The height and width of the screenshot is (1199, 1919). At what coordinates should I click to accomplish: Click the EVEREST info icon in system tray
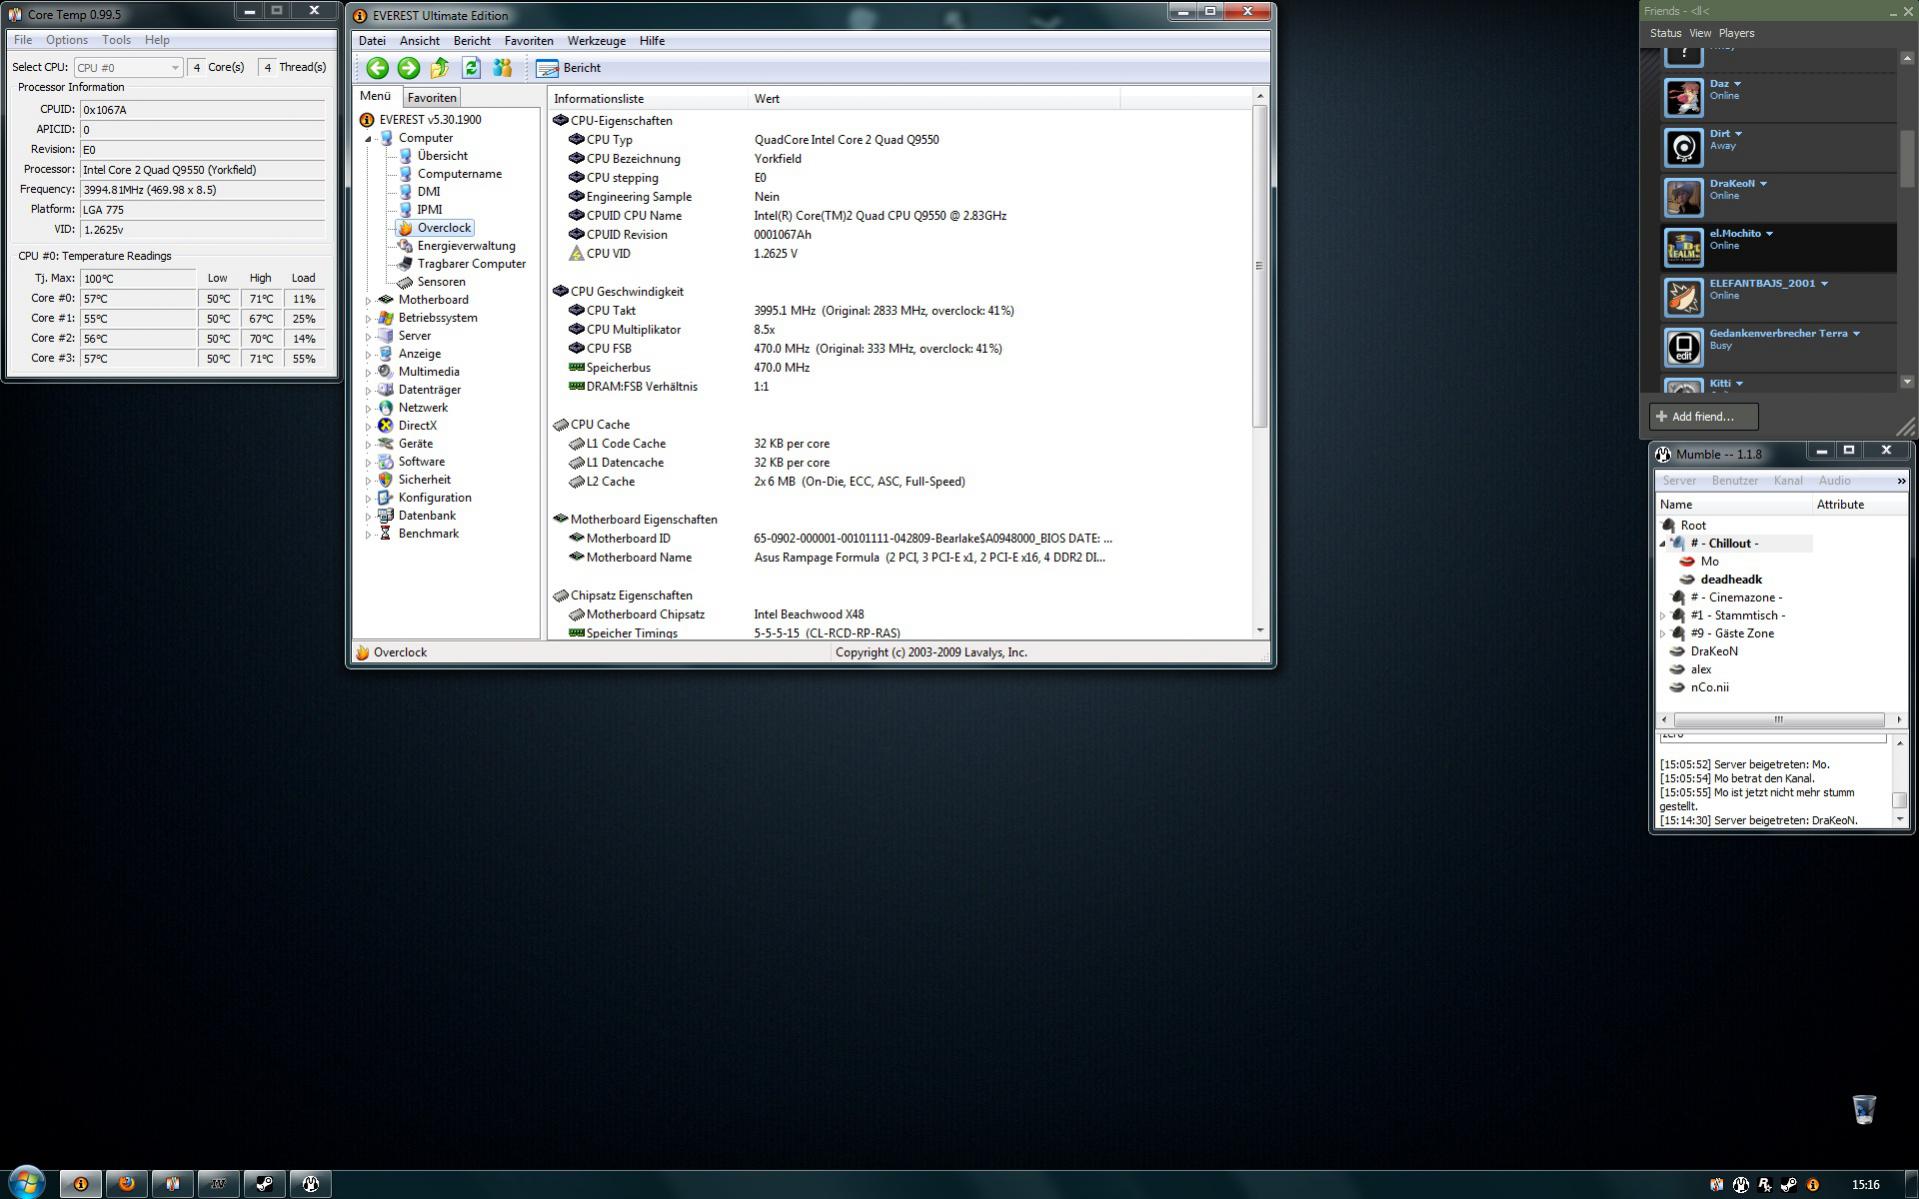[1812, 1185]
